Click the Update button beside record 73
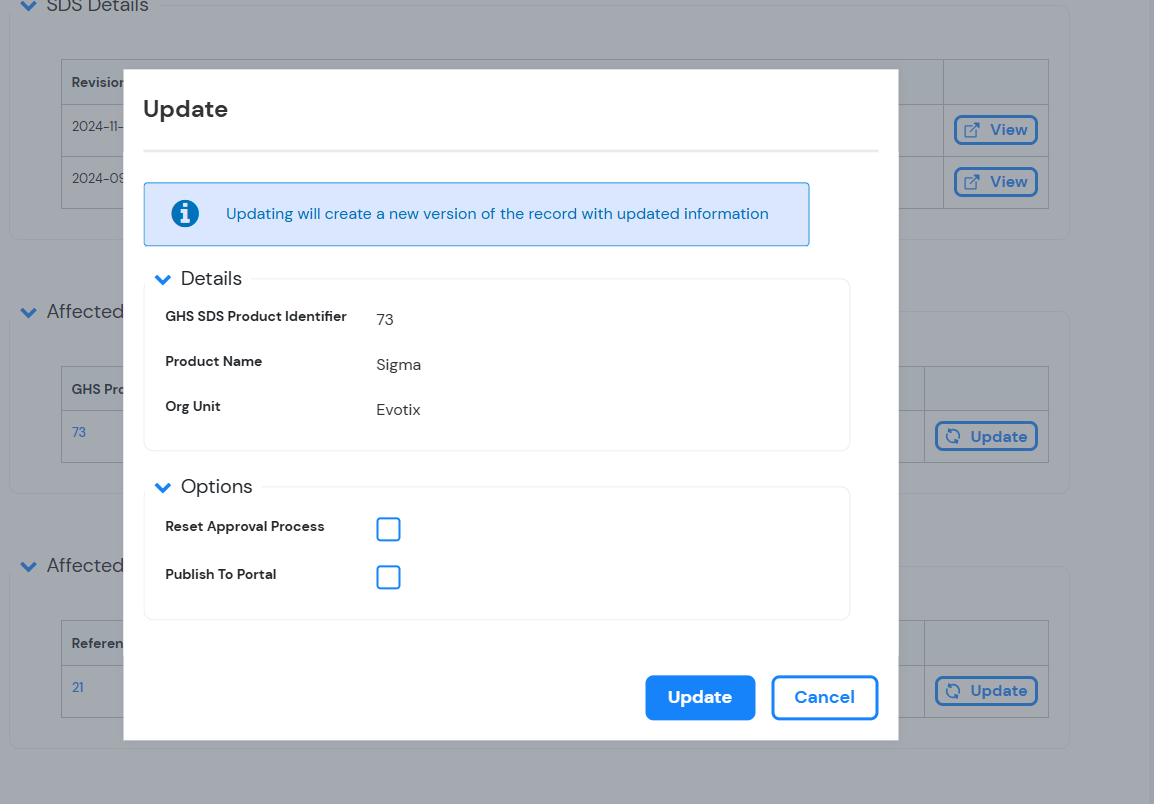 (986, 436)
